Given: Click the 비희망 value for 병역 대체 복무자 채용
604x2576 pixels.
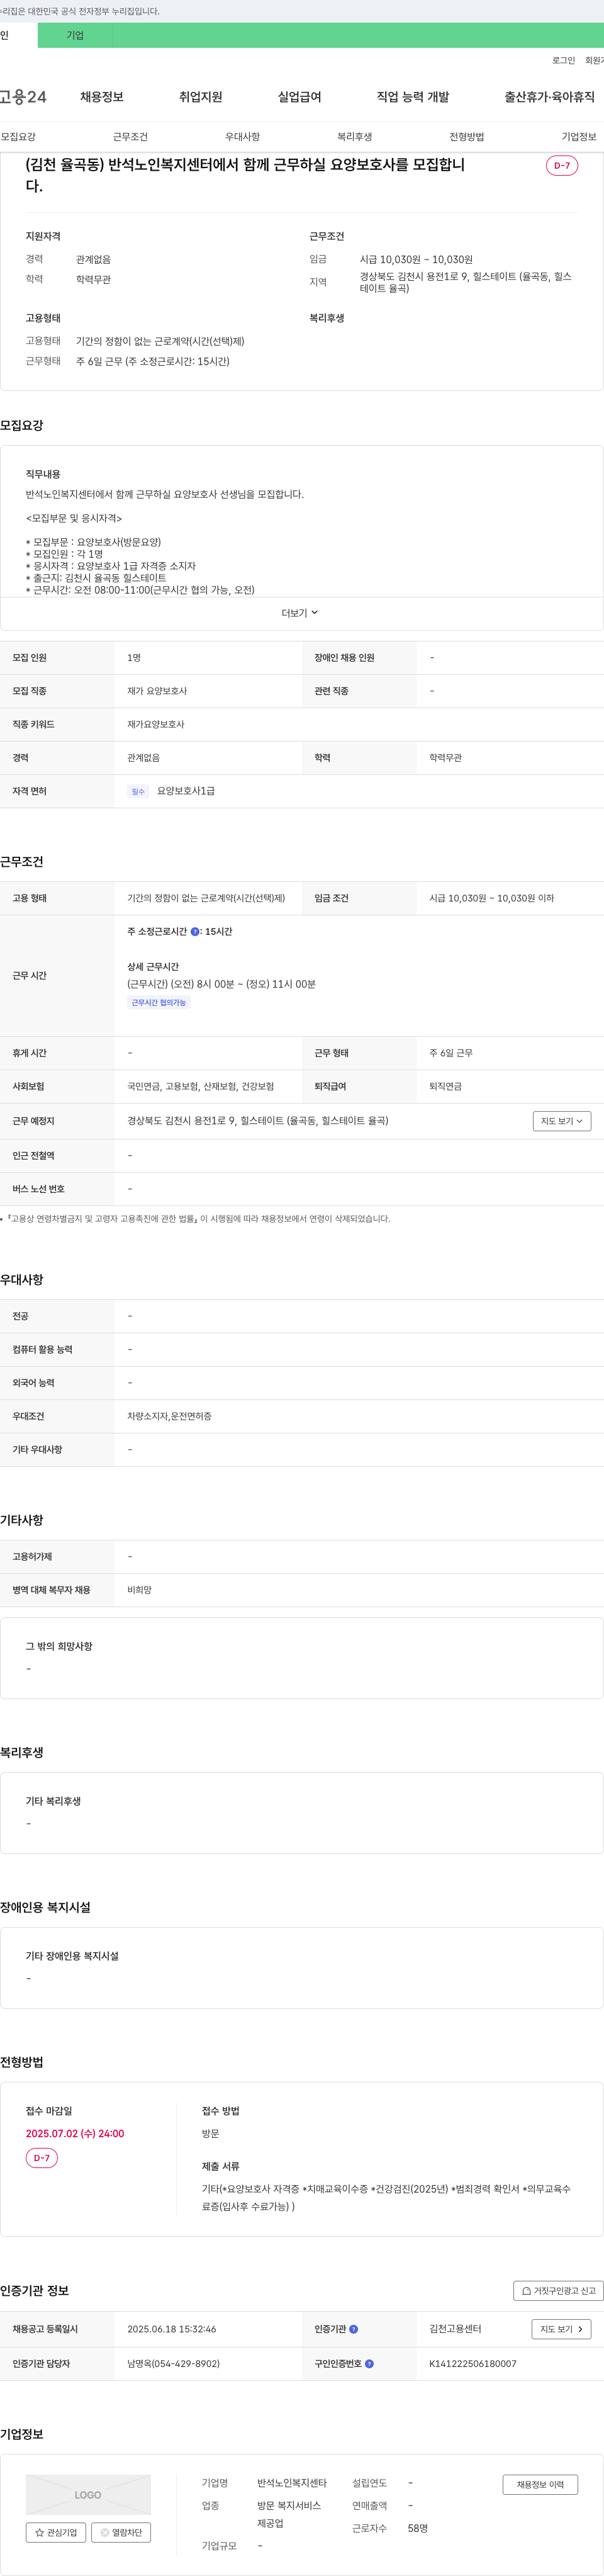Looking at the screenshot, I should pyautogui.click(x=140, y=1590).
